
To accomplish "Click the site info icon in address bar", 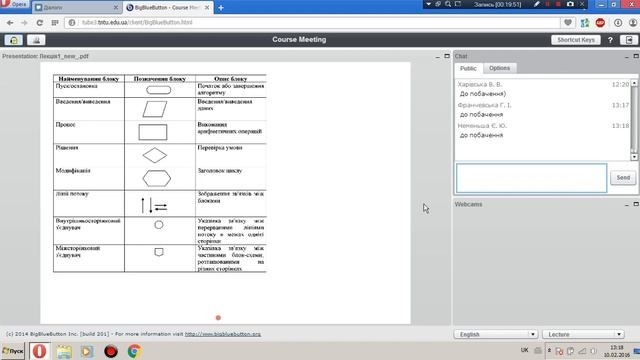I will pos(72,22).
